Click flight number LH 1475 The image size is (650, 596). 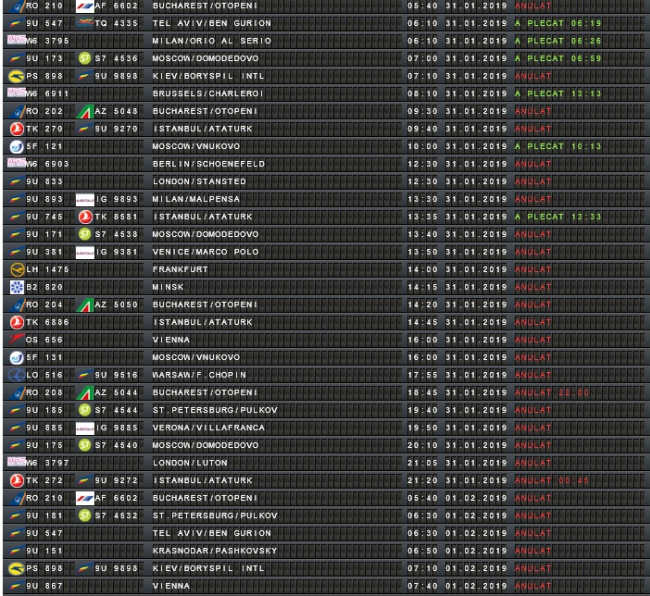pos(48,269)
